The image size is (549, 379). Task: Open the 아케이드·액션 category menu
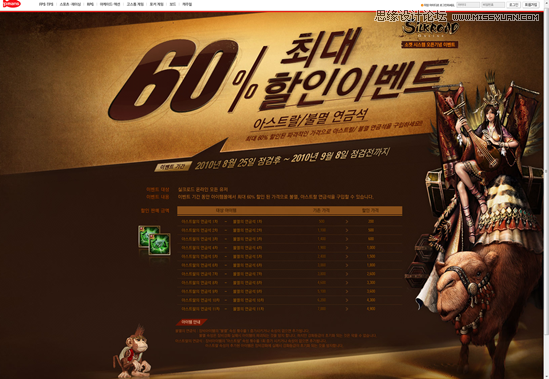(x=110, y=5)
